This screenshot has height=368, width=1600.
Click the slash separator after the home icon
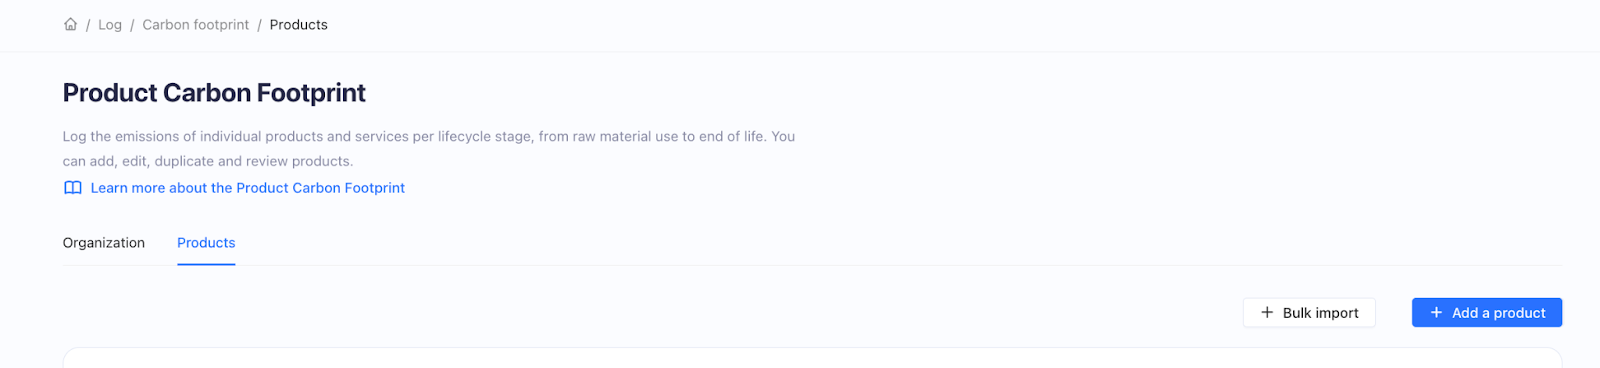pyautogui.click(x=88, y=25)
